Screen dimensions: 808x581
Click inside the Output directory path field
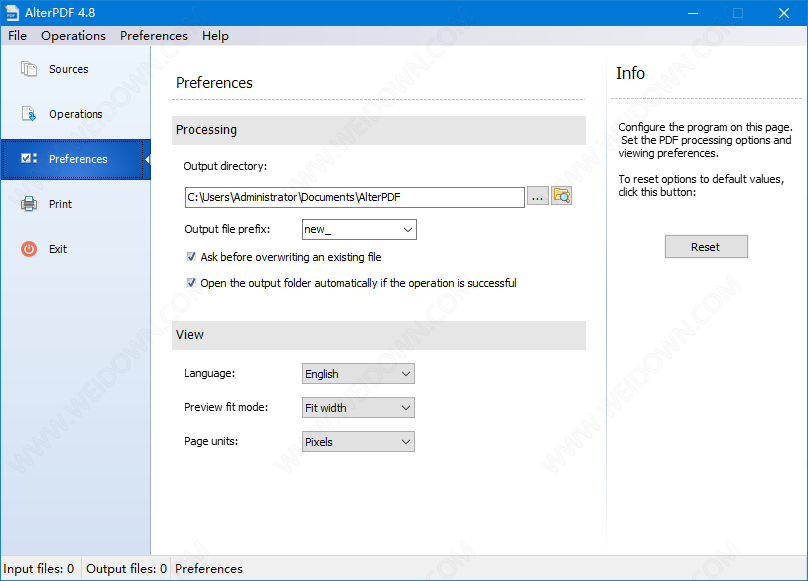355,197
